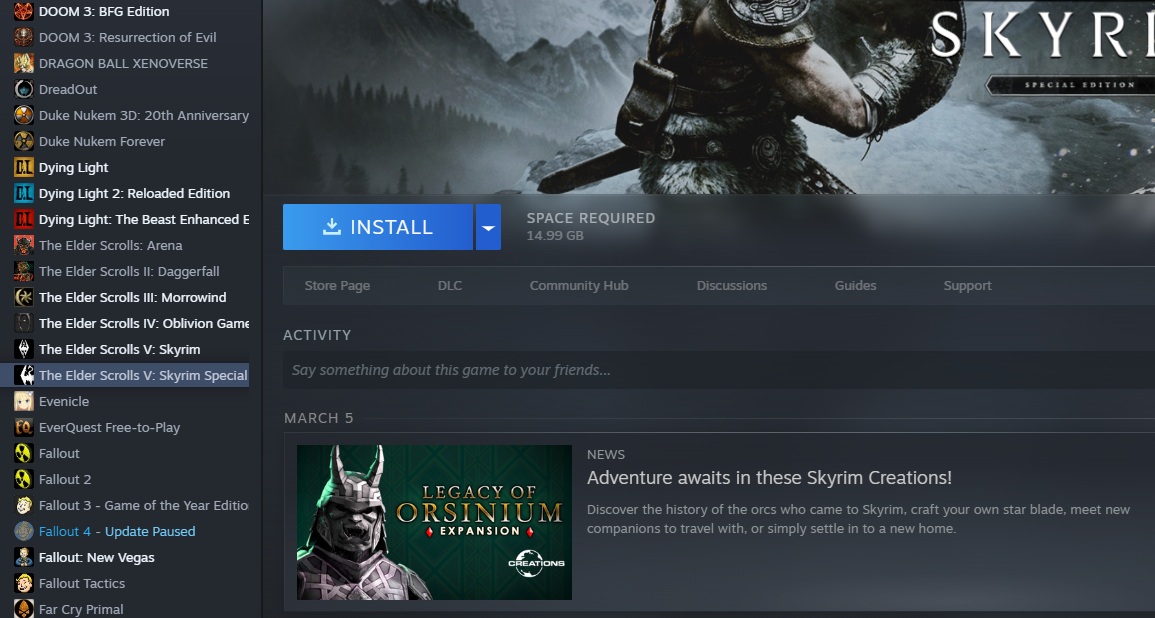Image resolution: width=1155 pixels, height=618 pixels.
Task: Open the Legacy of Orsinium news thumbnail
Action: 434,522
